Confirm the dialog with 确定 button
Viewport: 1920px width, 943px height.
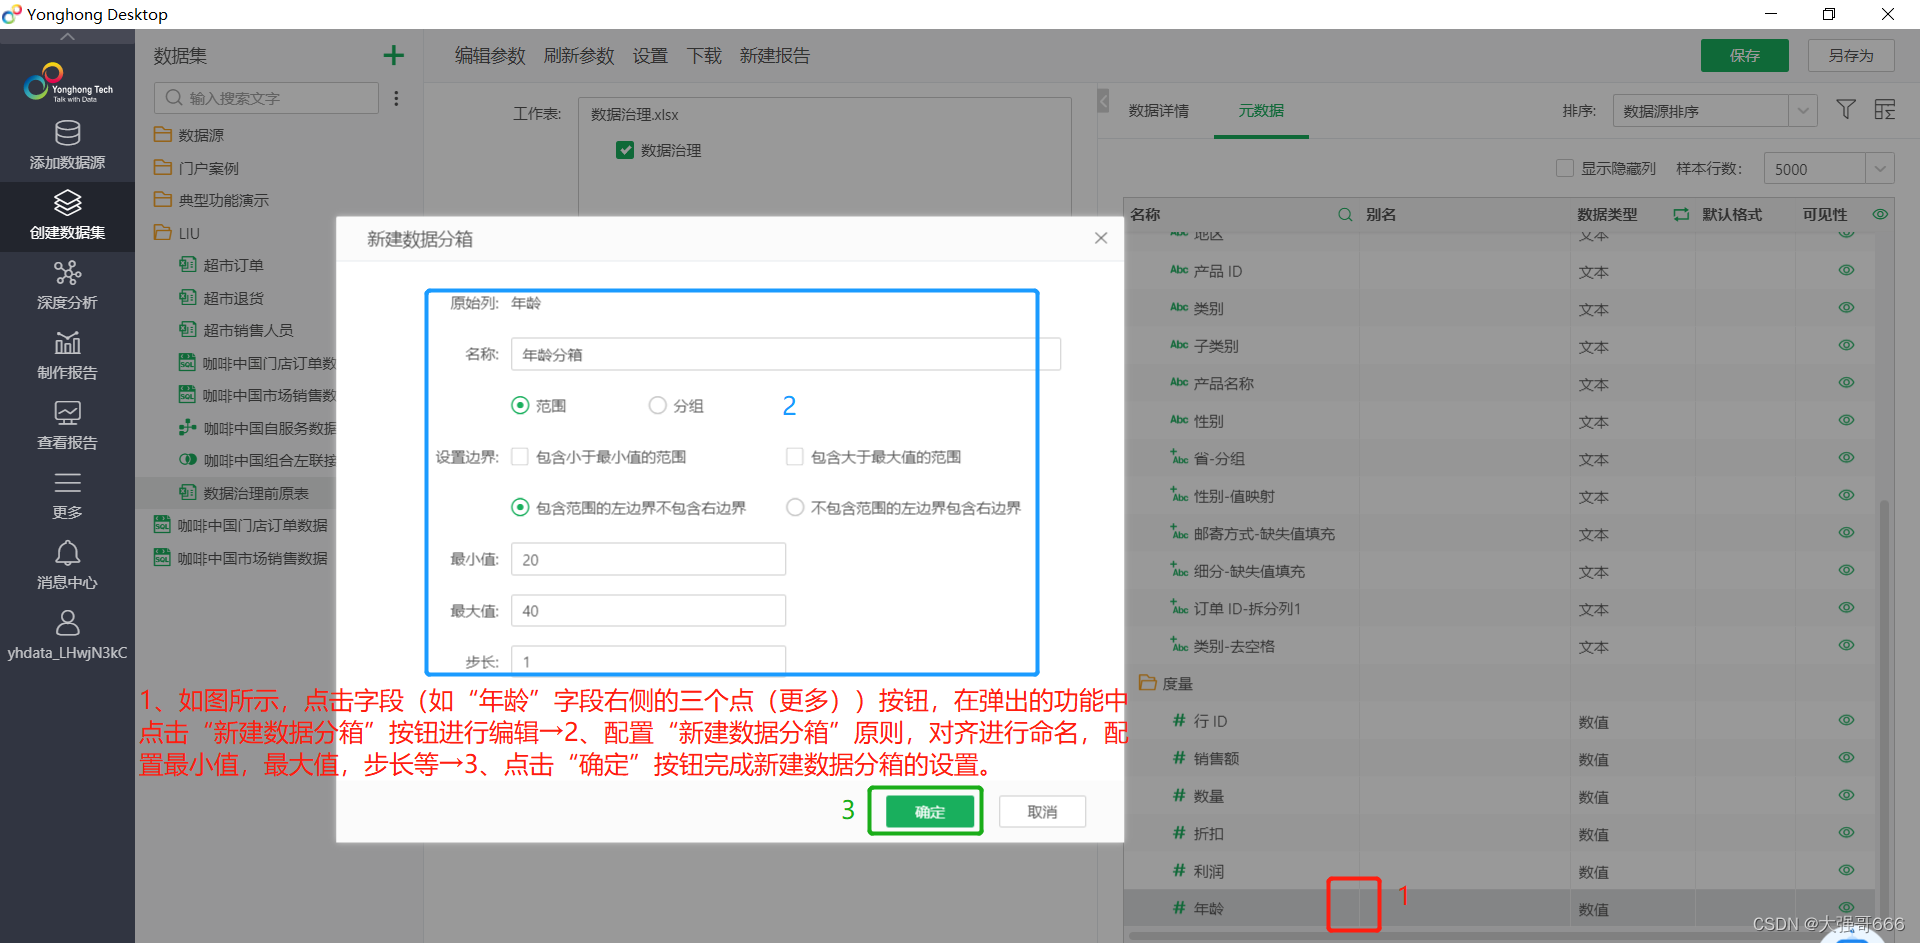click(x=930, y=812)
